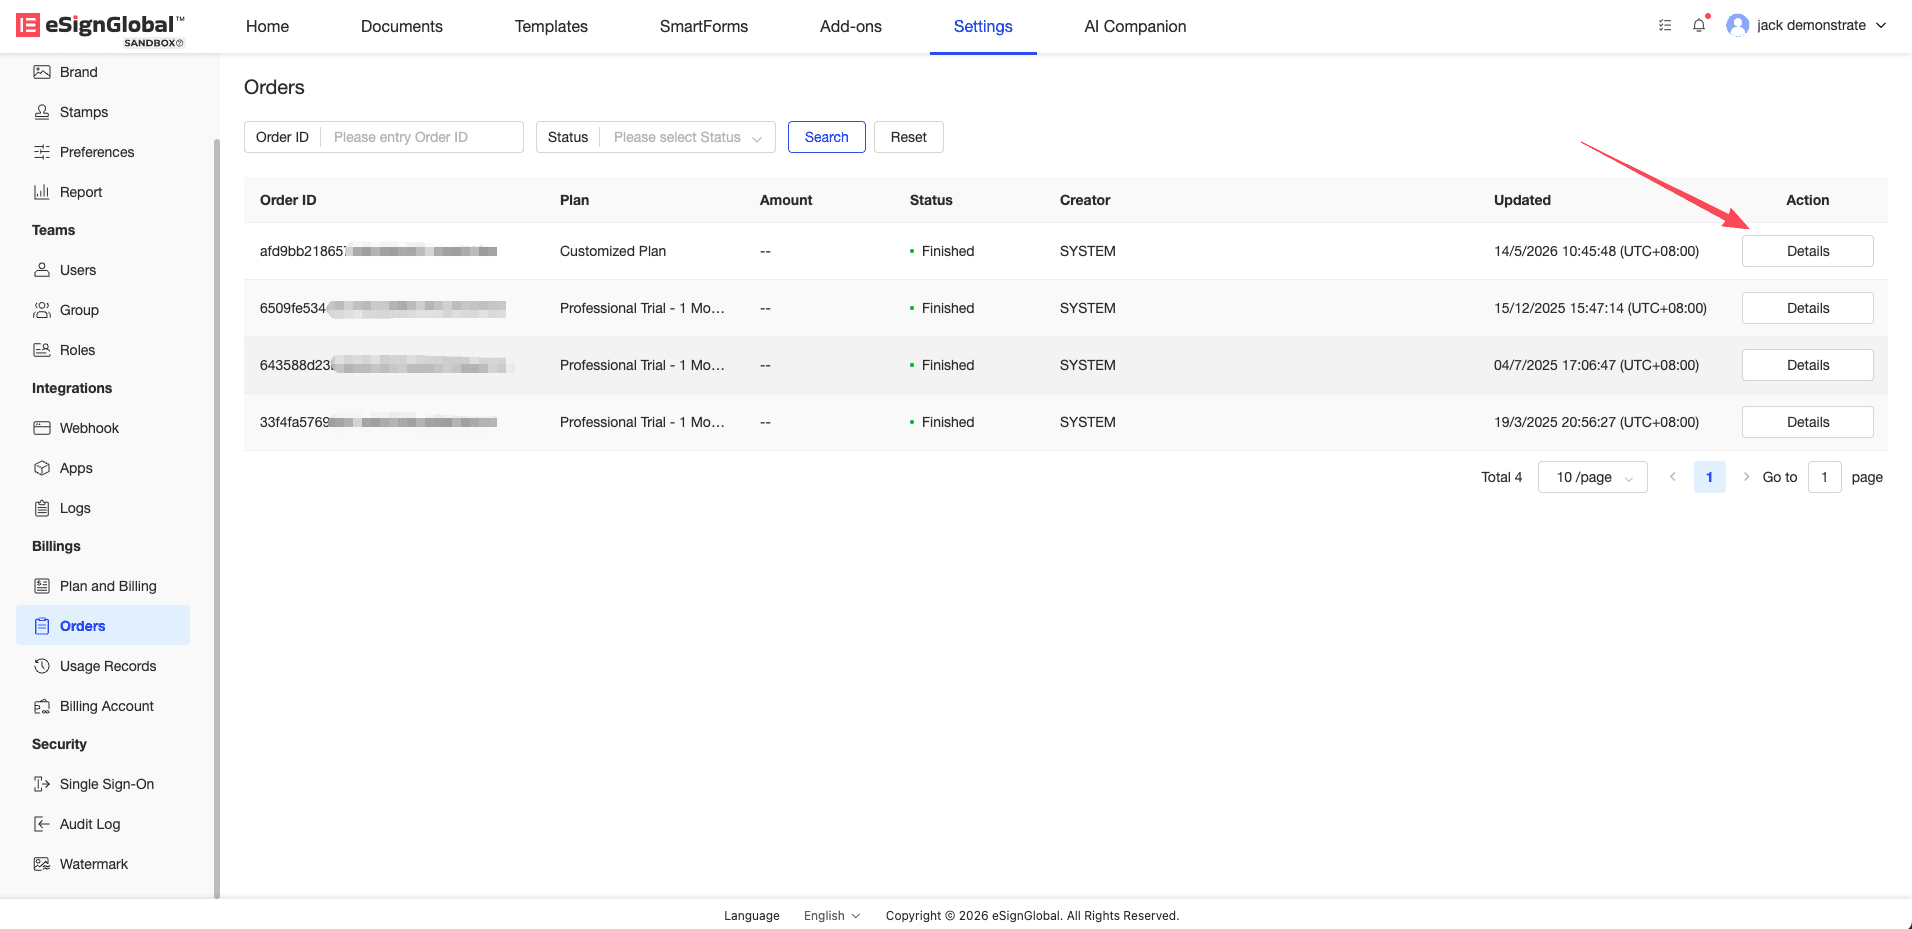
Task: Click the Billing Account icon
Action: click(x=42, y=706)
